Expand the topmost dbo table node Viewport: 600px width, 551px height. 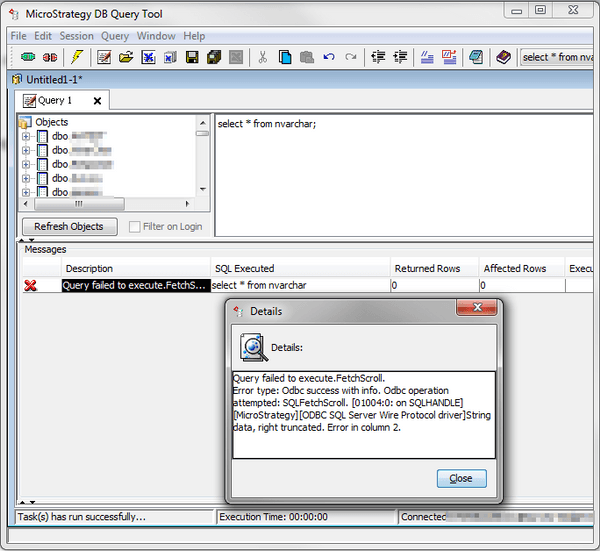(26, 136)
